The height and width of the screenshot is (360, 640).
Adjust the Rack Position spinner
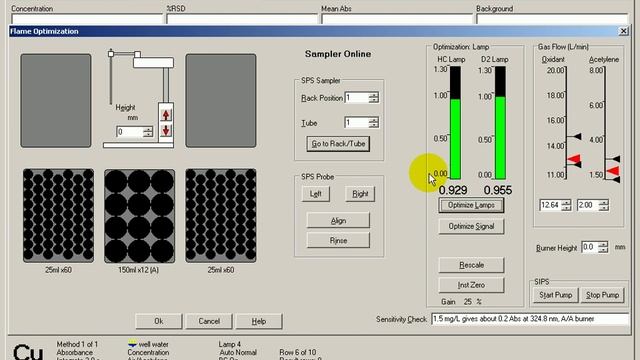point(373,98)
